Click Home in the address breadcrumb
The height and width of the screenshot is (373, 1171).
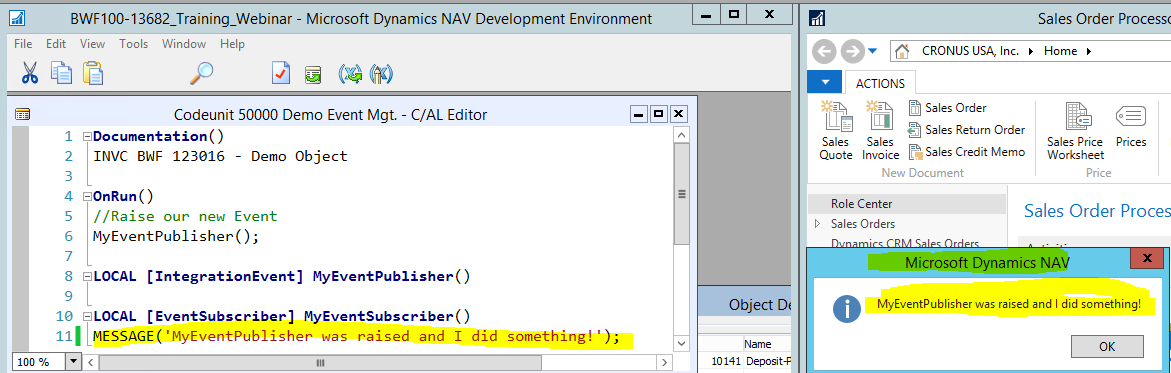(x=1060, y=52)
